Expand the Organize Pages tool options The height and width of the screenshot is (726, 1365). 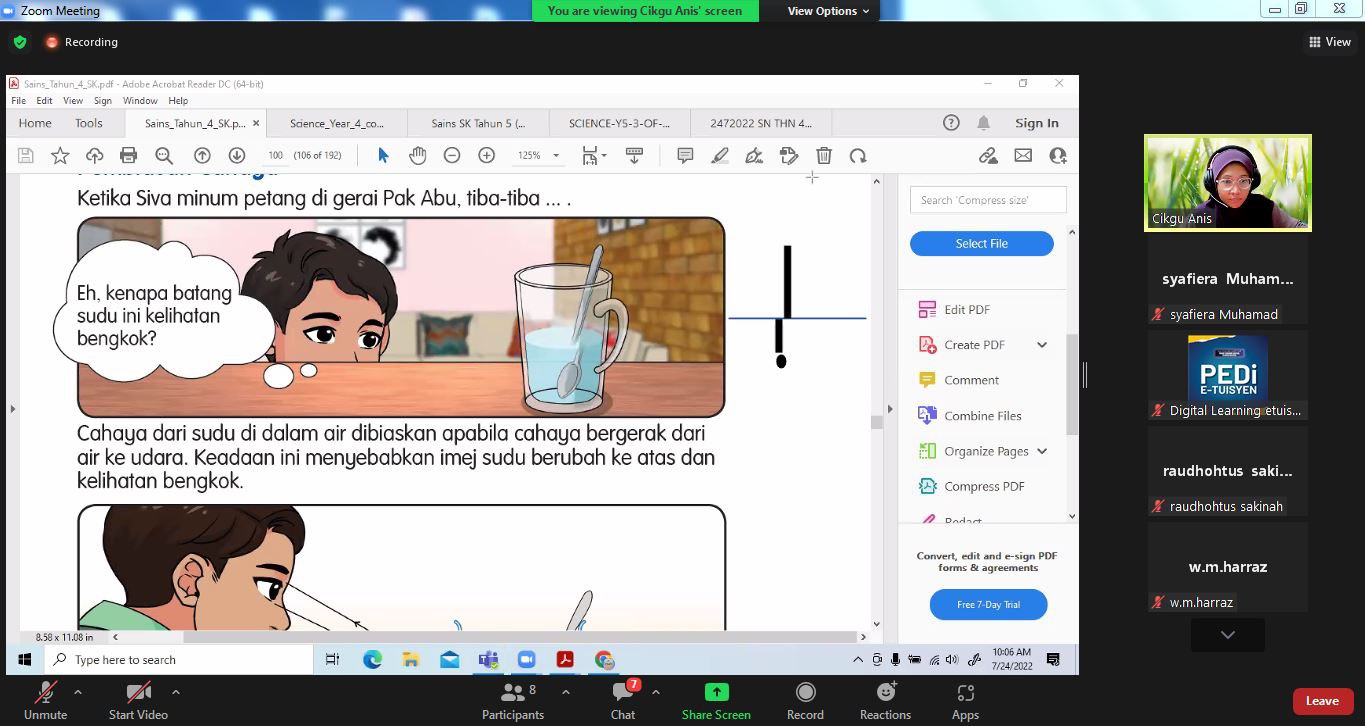[1042, 451]
